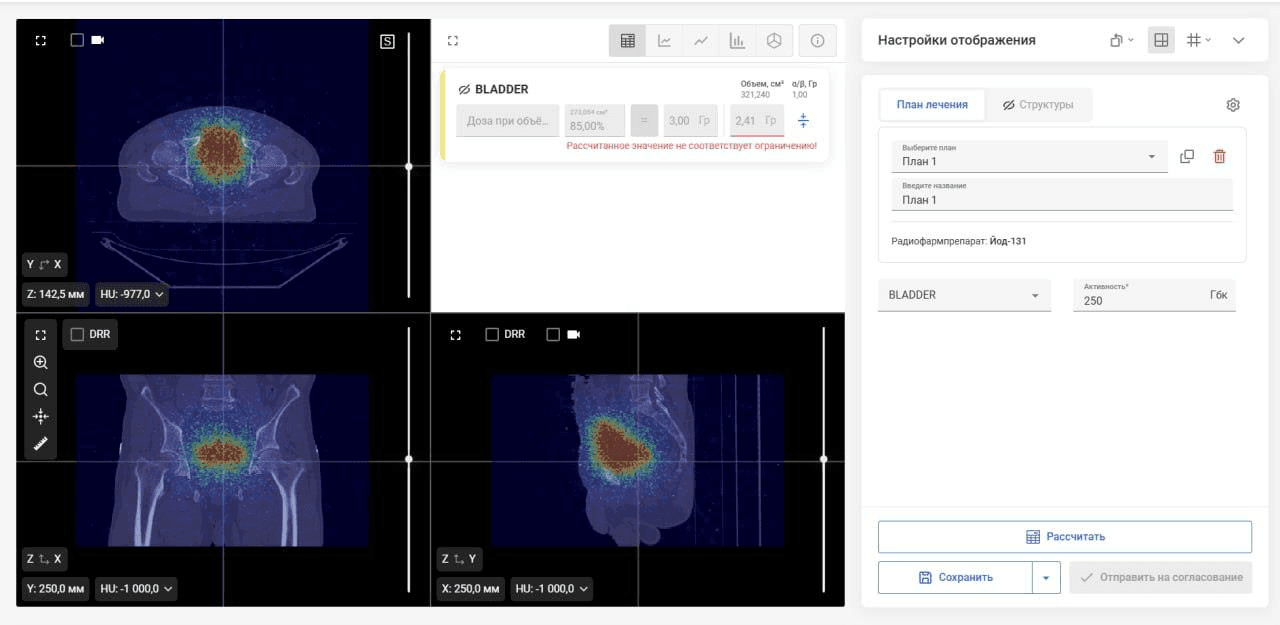Maximize the axial view with fullscreen icon
The height and width of the screenshot is (625, 1280).
click(x=41, y=40)
